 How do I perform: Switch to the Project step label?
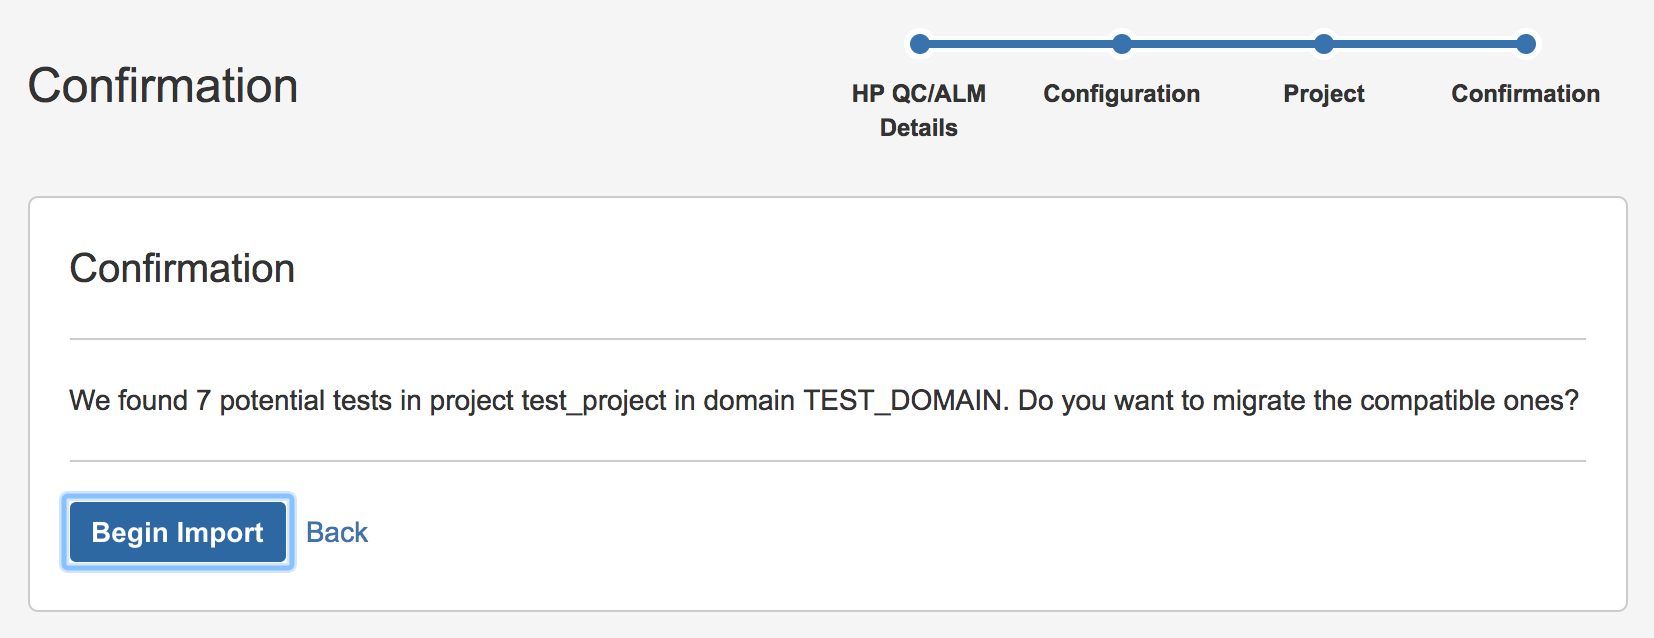(1324, 93)
